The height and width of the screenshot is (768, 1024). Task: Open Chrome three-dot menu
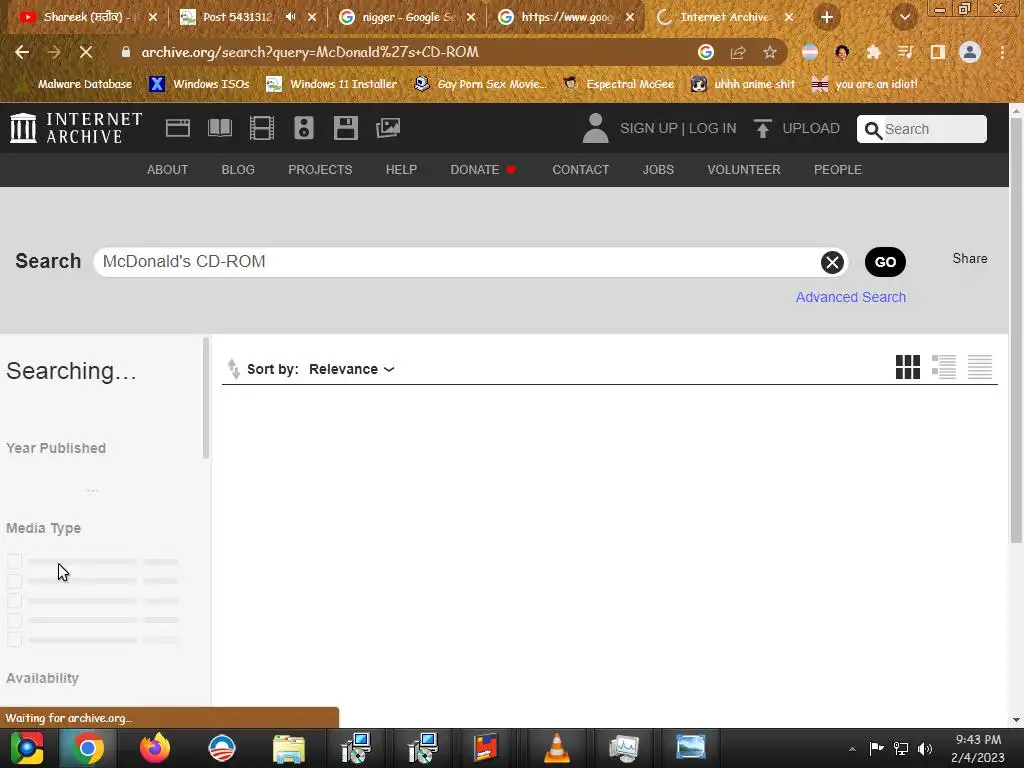point(1002,52)
